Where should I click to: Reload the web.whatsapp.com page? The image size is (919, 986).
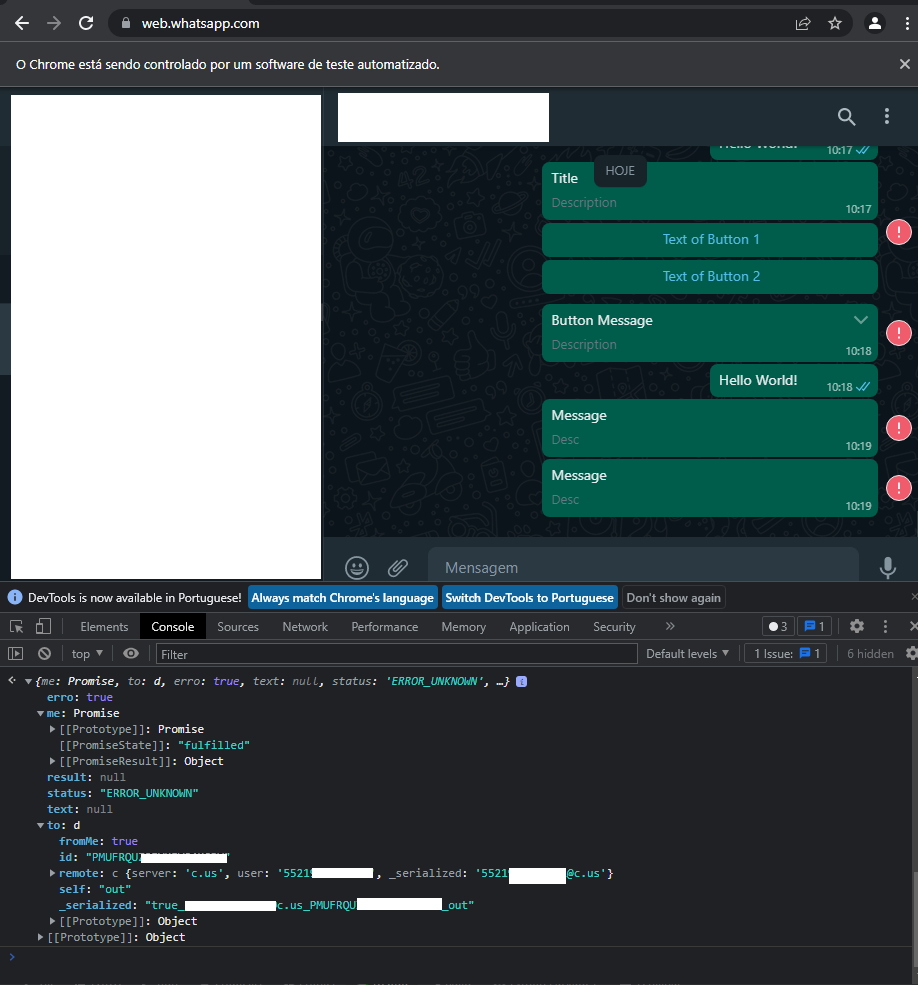tap(86, 24)
